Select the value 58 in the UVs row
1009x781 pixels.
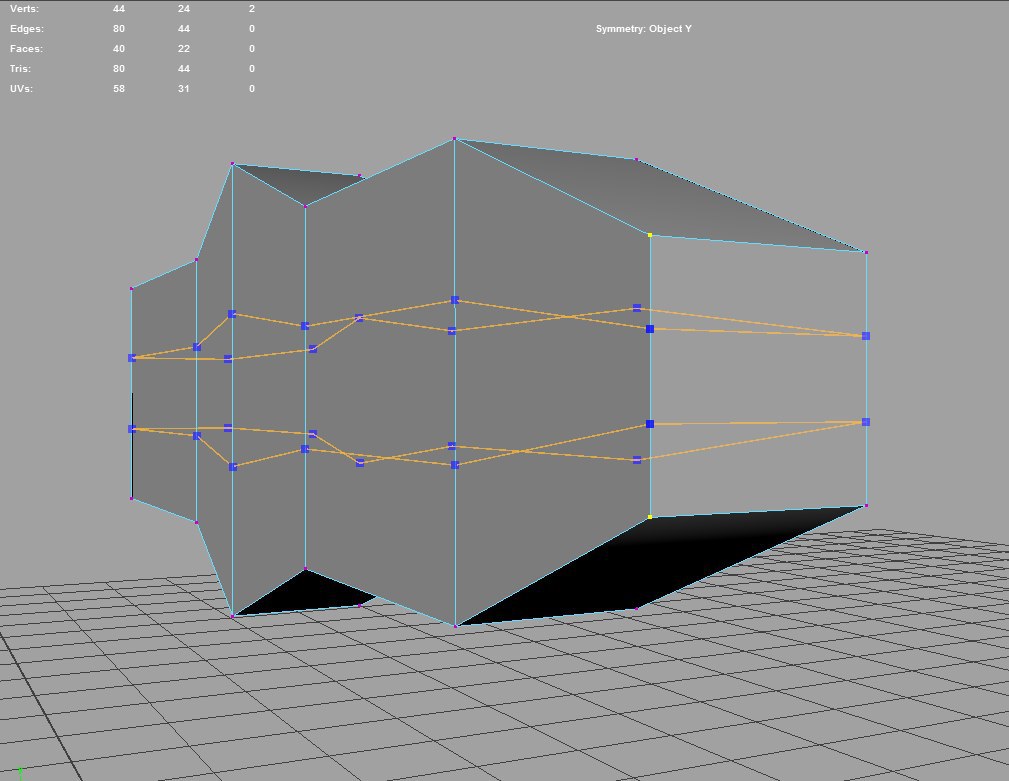[x=119, y=89]
